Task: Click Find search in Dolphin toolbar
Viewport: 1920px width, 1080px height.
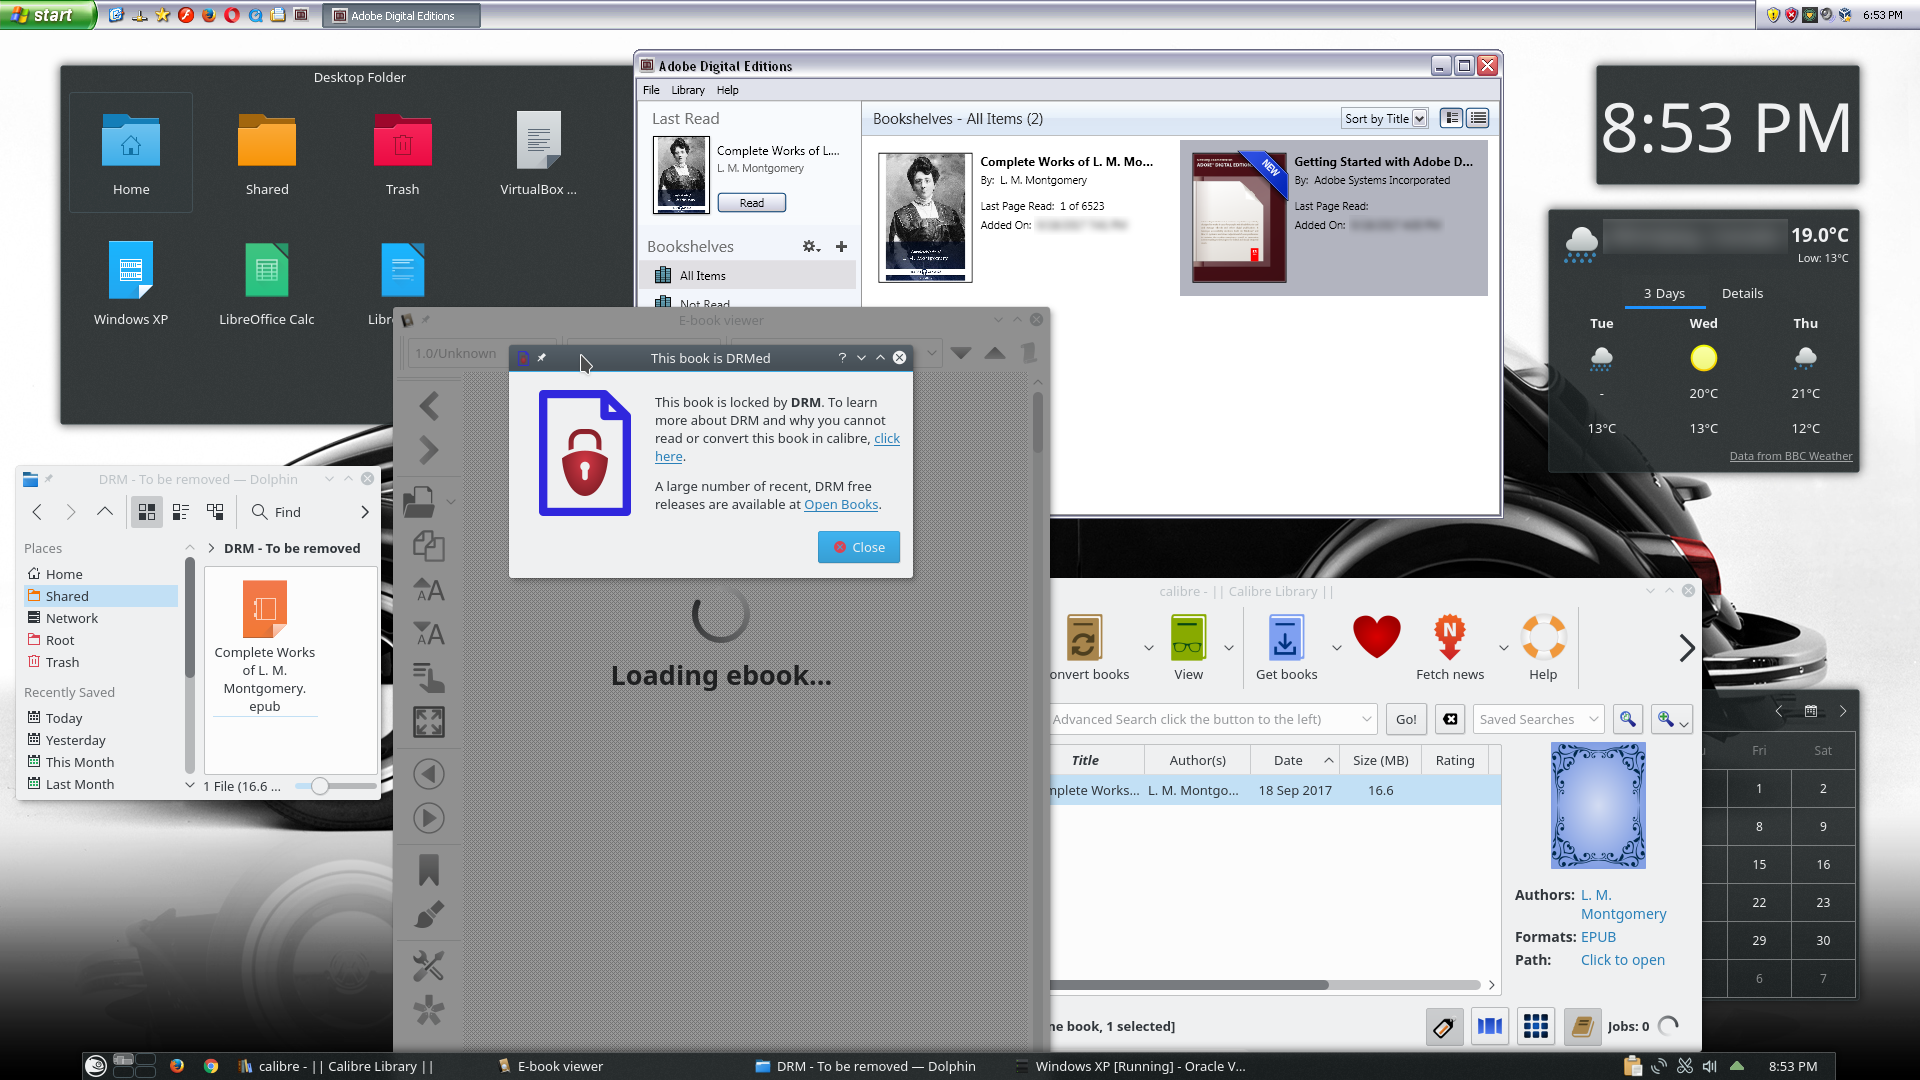Action: [276, 512]
